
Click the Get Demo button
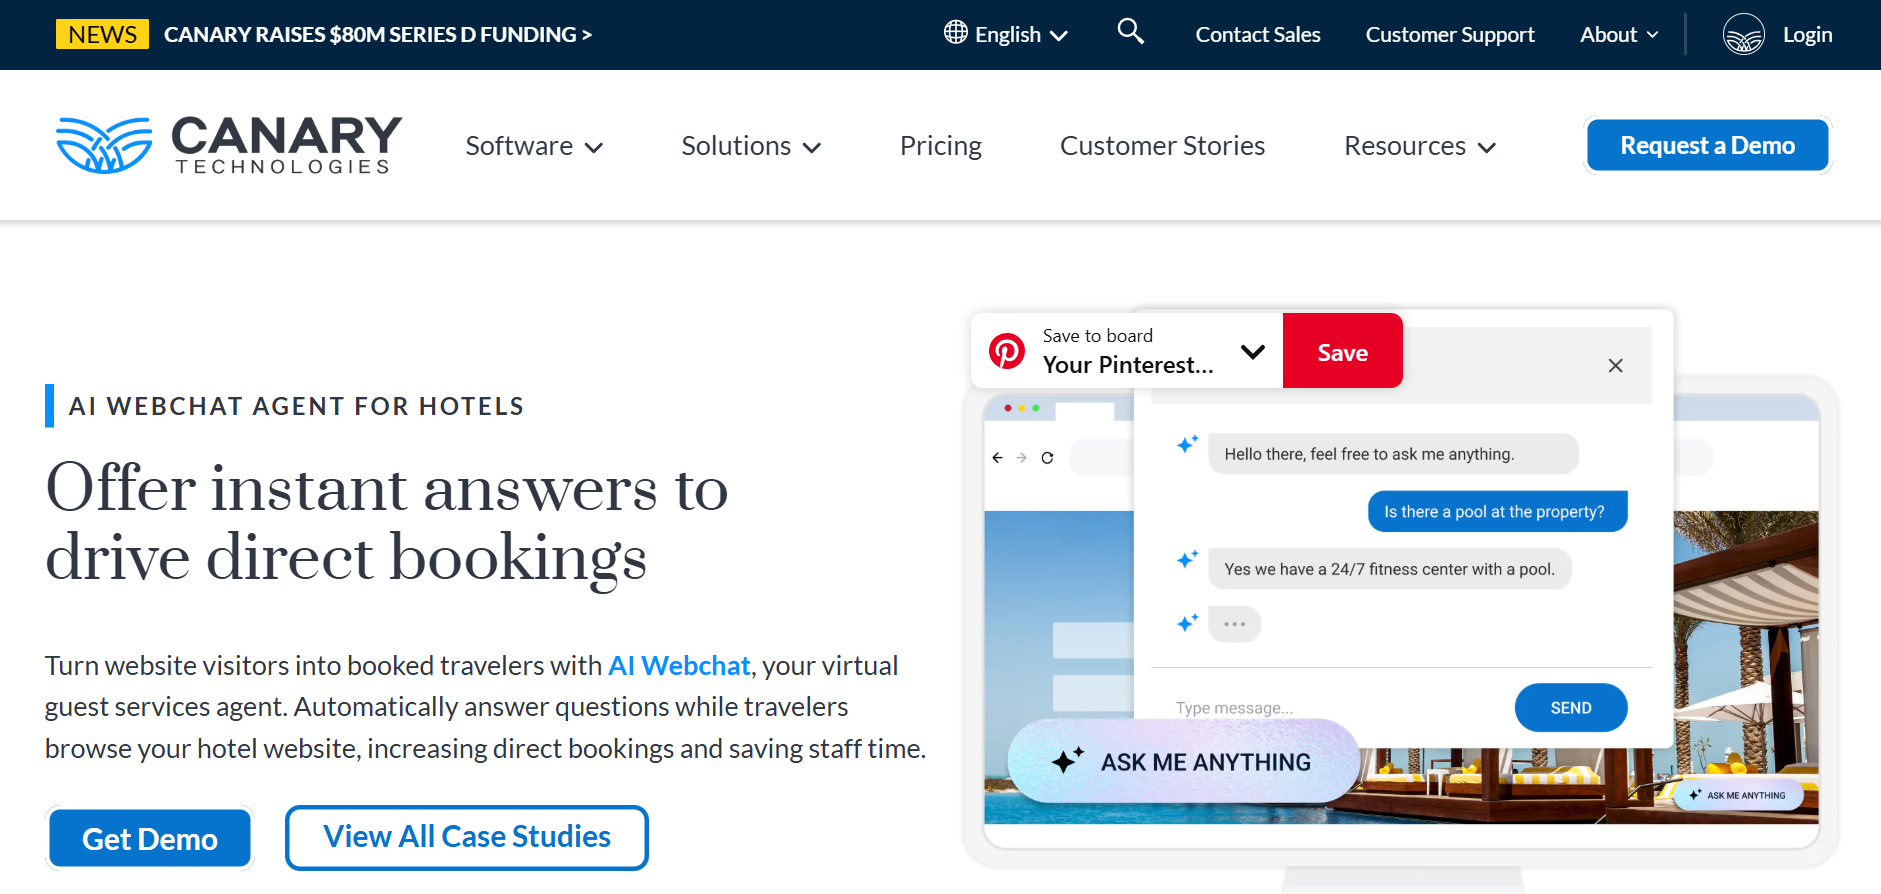[x=150, y=838]
